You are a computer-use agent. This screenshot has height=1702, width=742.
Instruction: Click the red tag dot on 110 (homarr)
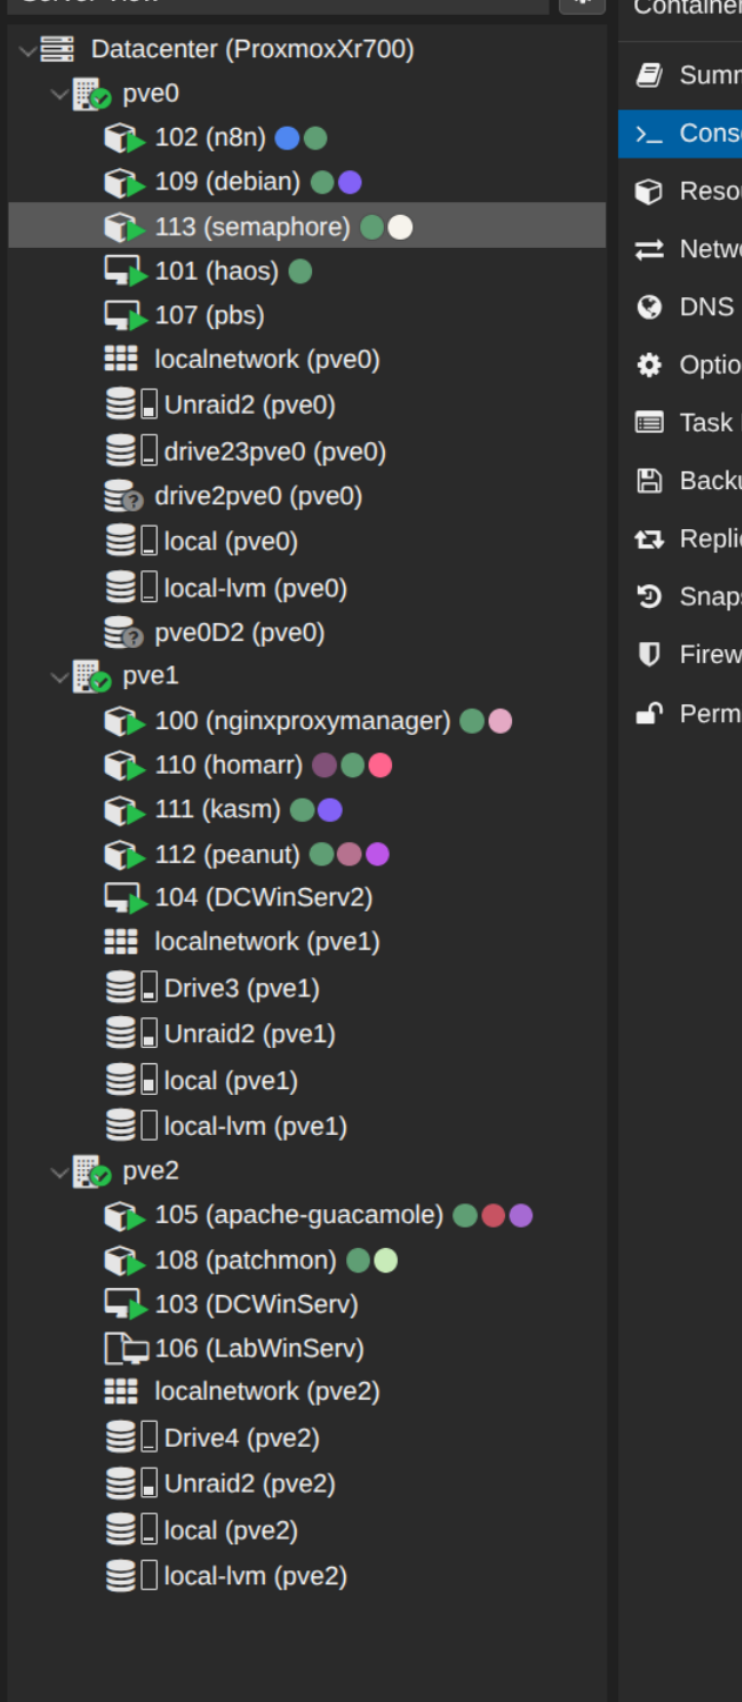[380, 765]
